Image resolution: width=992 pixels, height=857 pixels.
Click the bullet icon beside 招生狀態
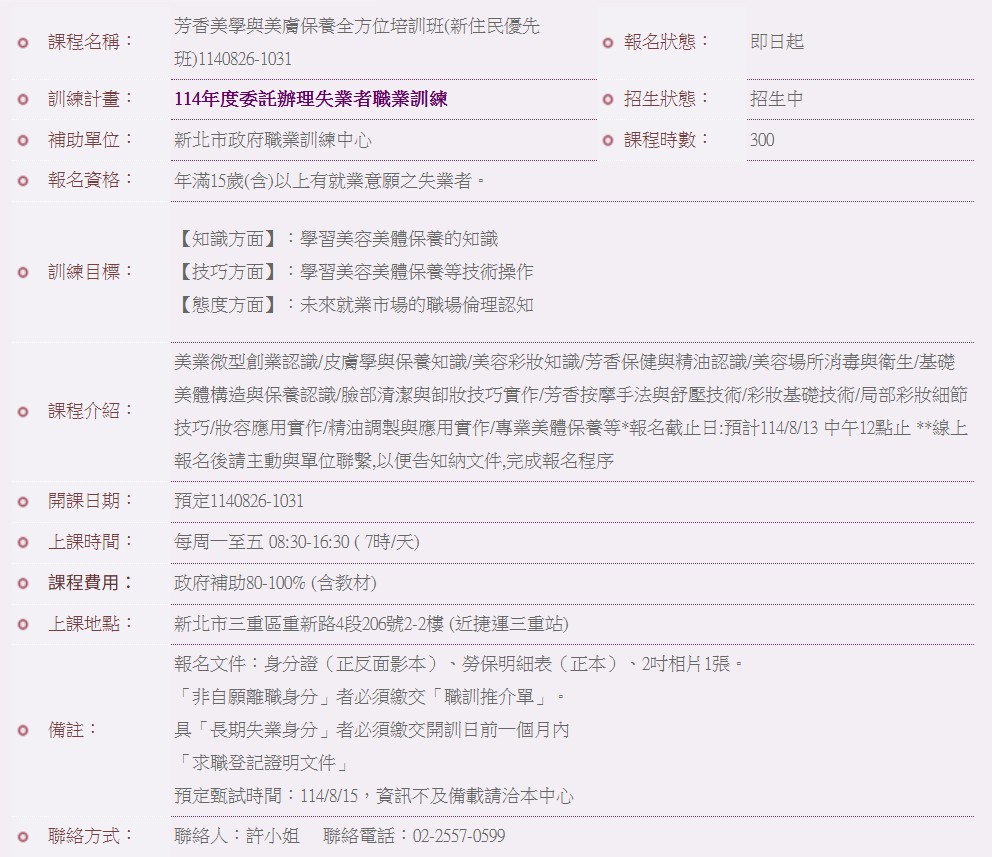coord(607,99)
